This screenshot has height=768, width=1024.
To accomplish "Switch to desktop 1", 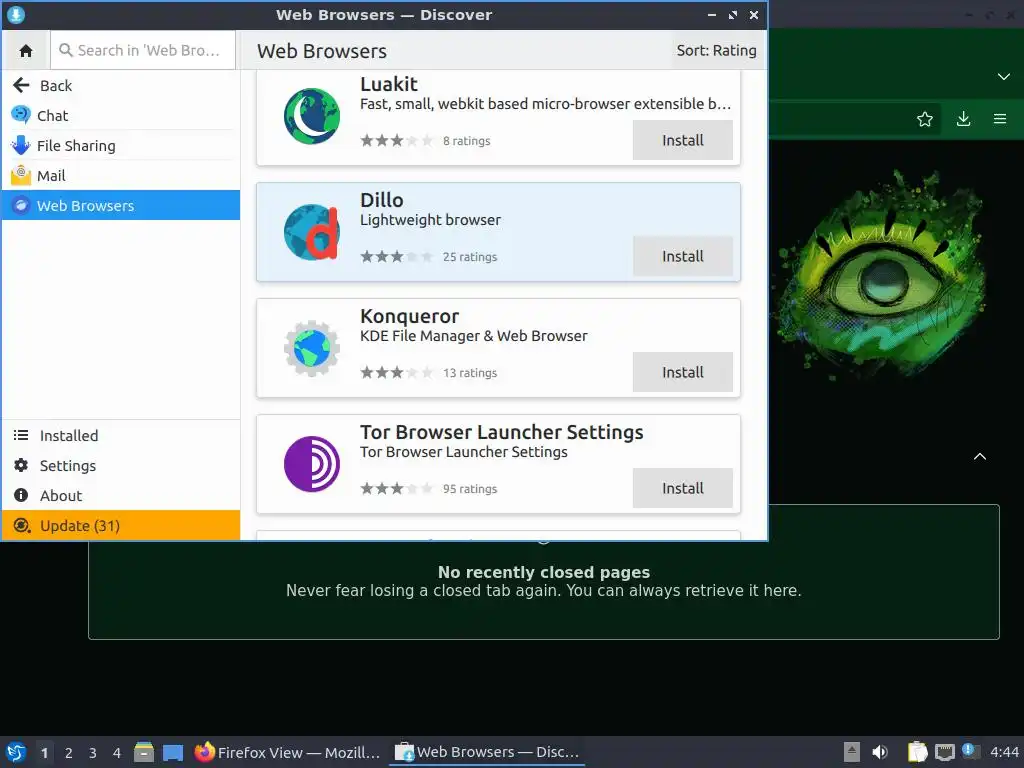I will [44, 753].
